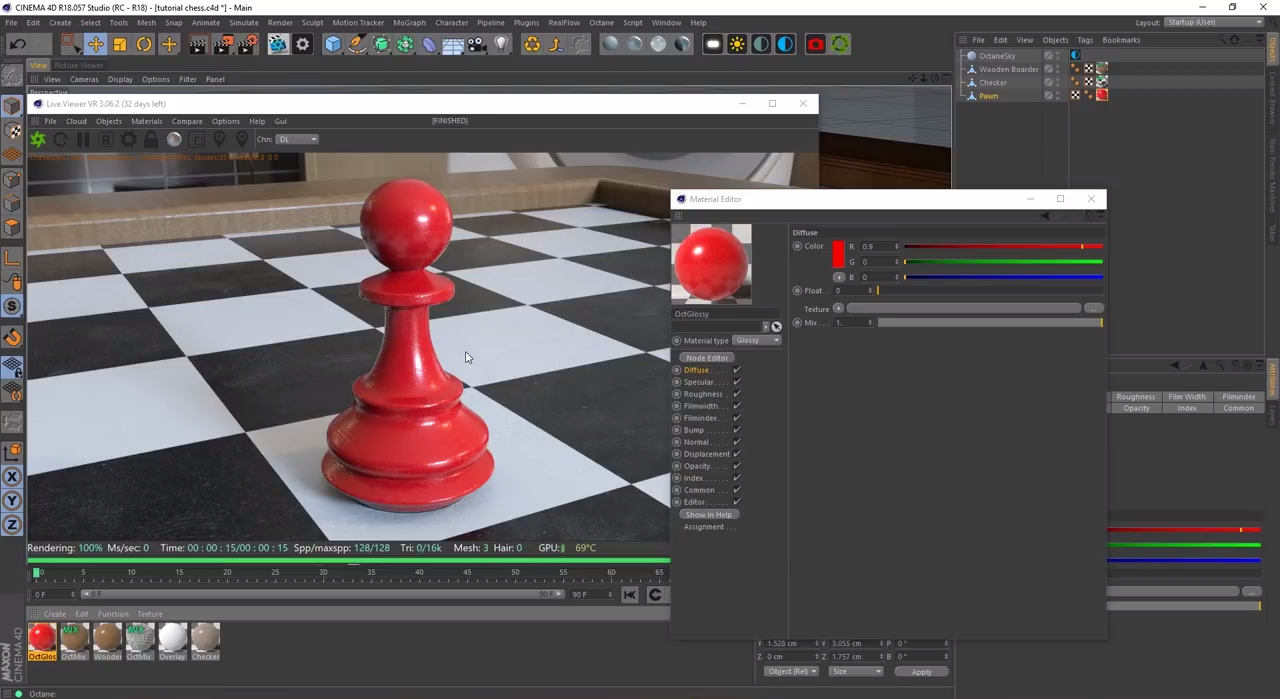The image size is (1280, 699).
Task: Click the red Octane toolbar icon
Action: [x=816, y=44]
